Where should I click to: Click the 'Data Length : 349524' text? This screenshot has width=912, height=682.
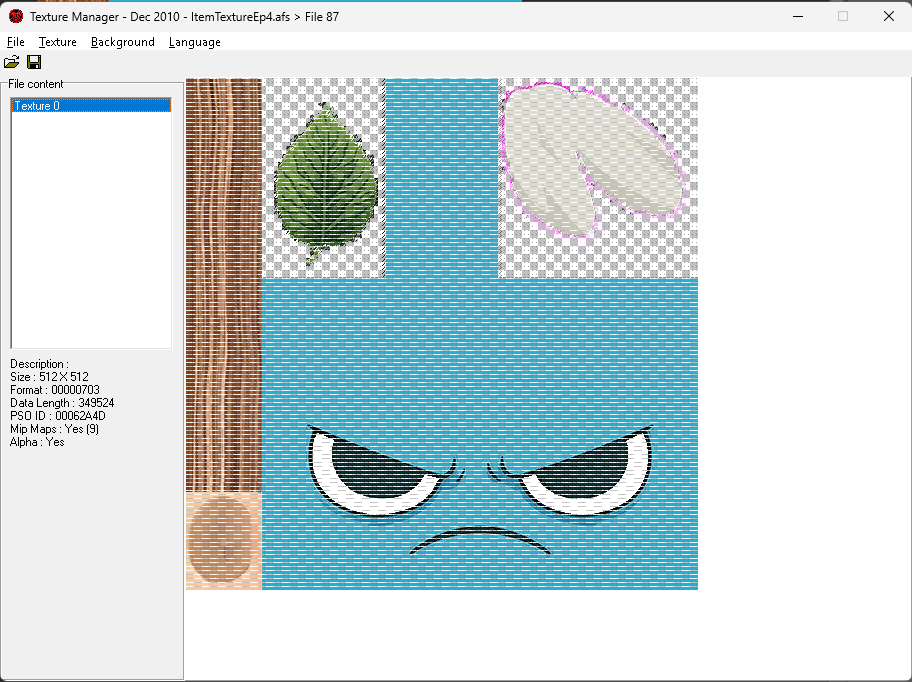click(x=62, y=403)
